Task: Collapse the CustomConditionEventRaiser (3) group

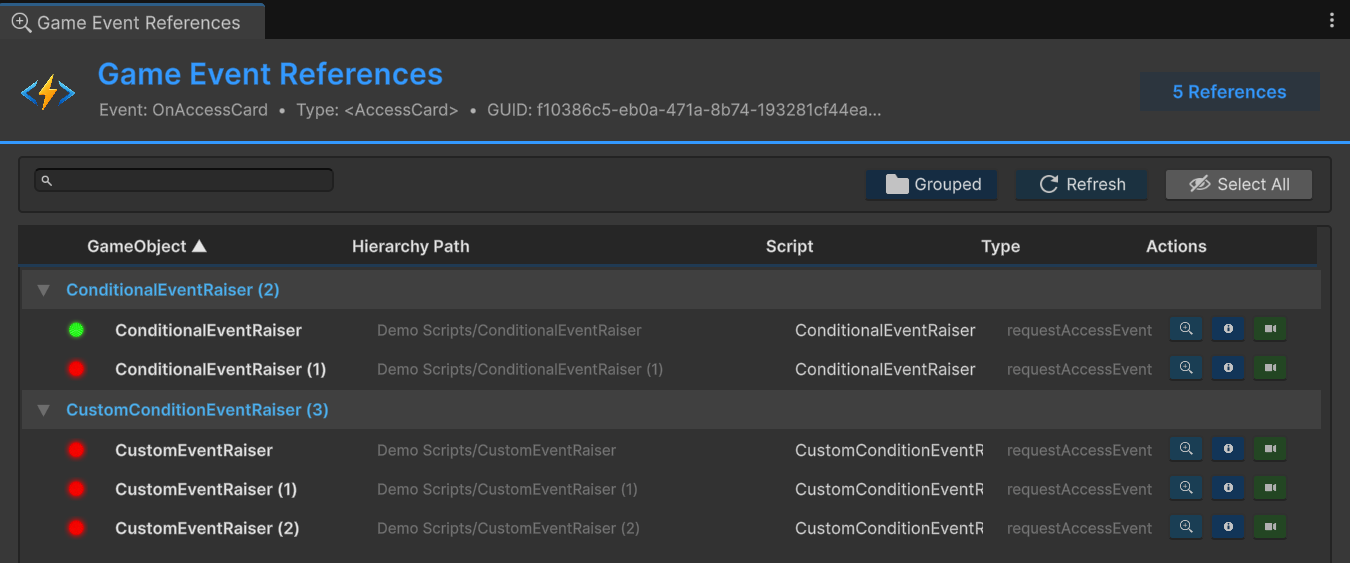Action: coord(43,410)
